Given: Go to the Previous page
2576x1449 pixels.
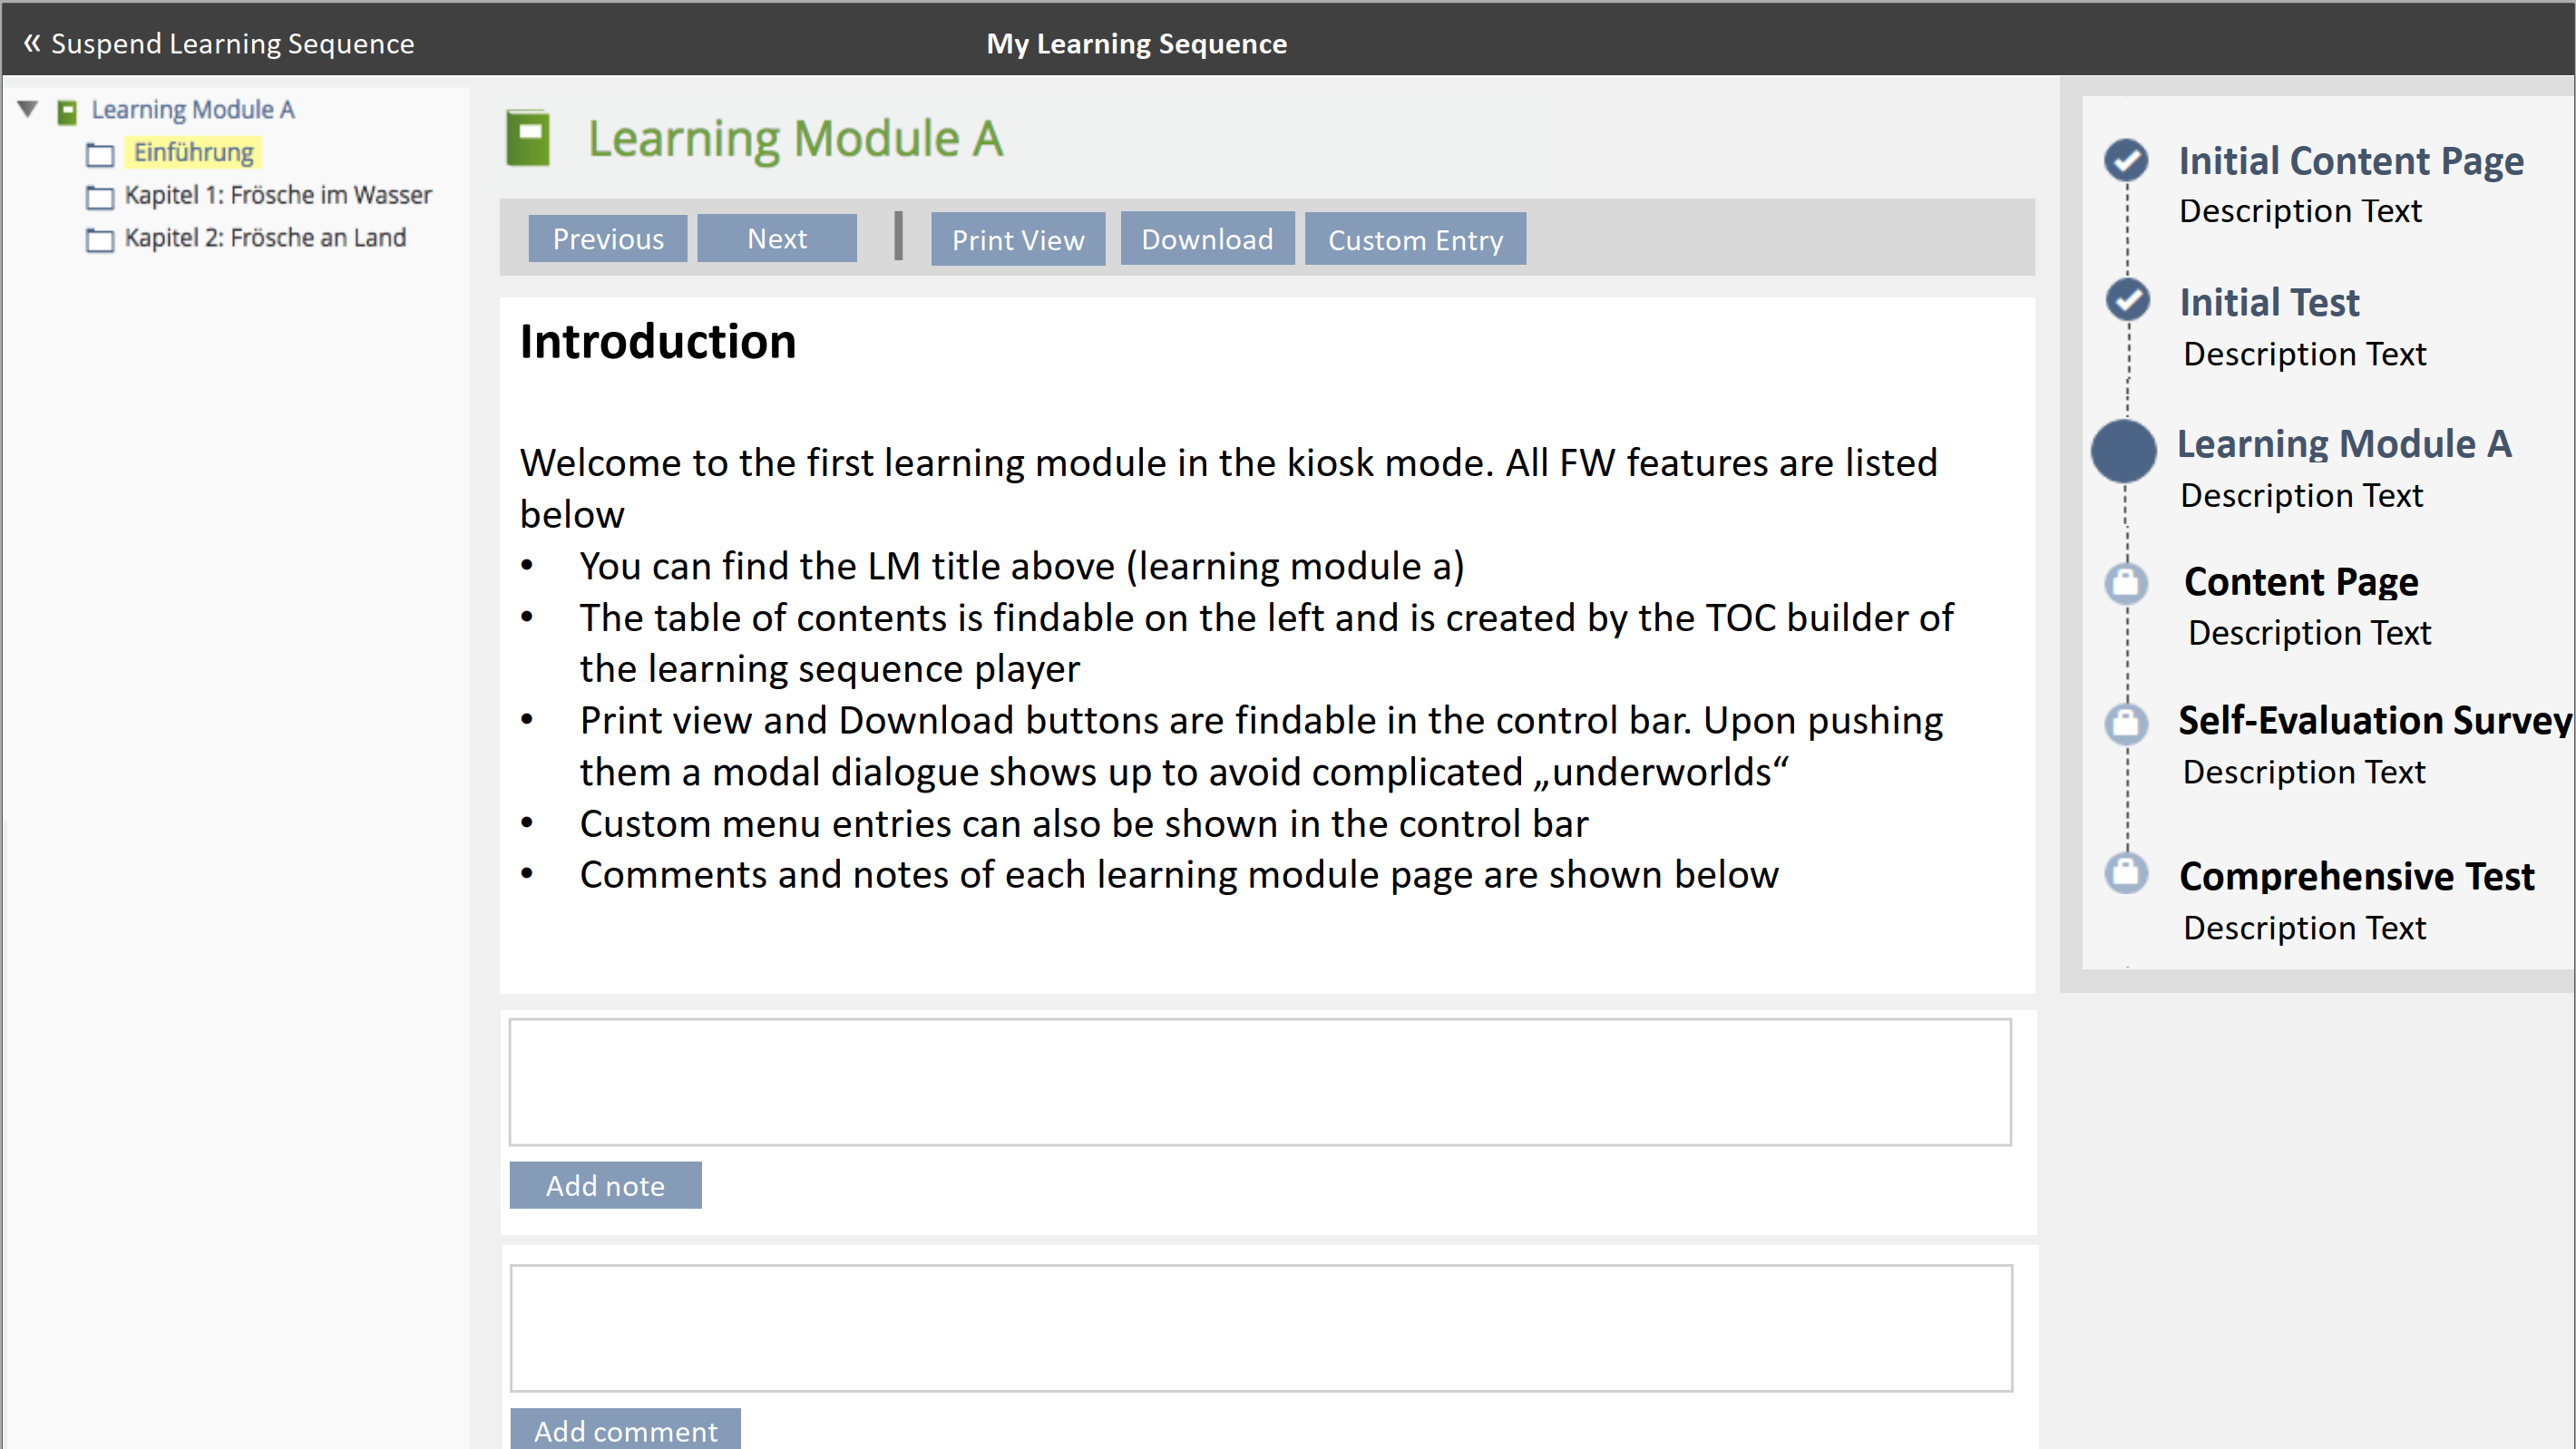Looking at the screenshot, I should [x=607, y=239].
